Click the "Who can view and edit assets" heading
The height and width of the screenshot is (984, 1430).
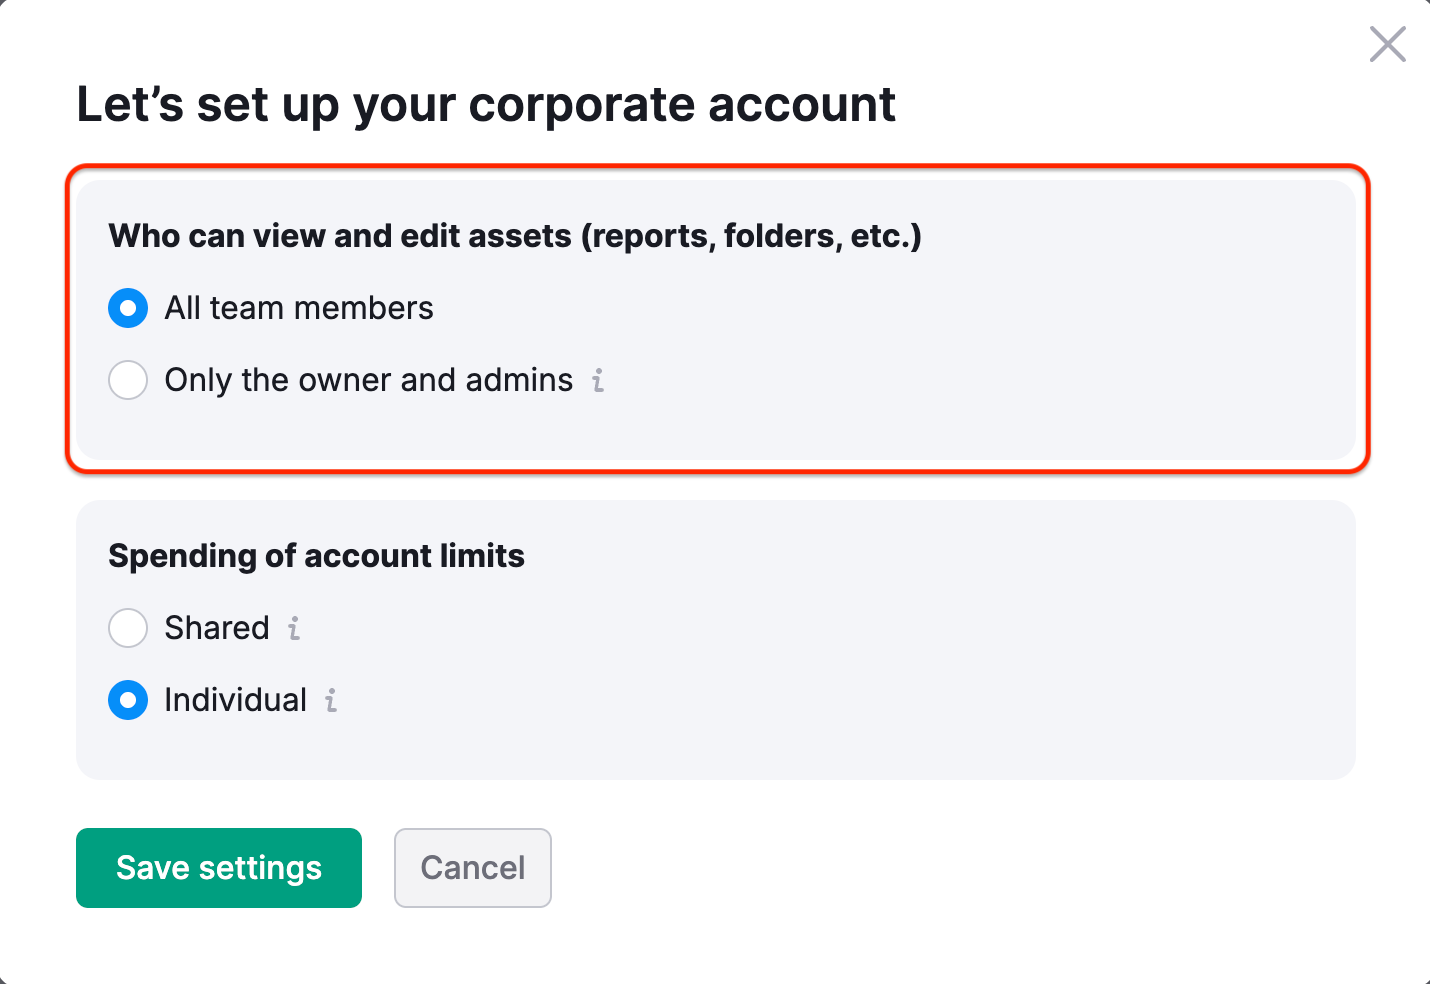click(514, 236)
